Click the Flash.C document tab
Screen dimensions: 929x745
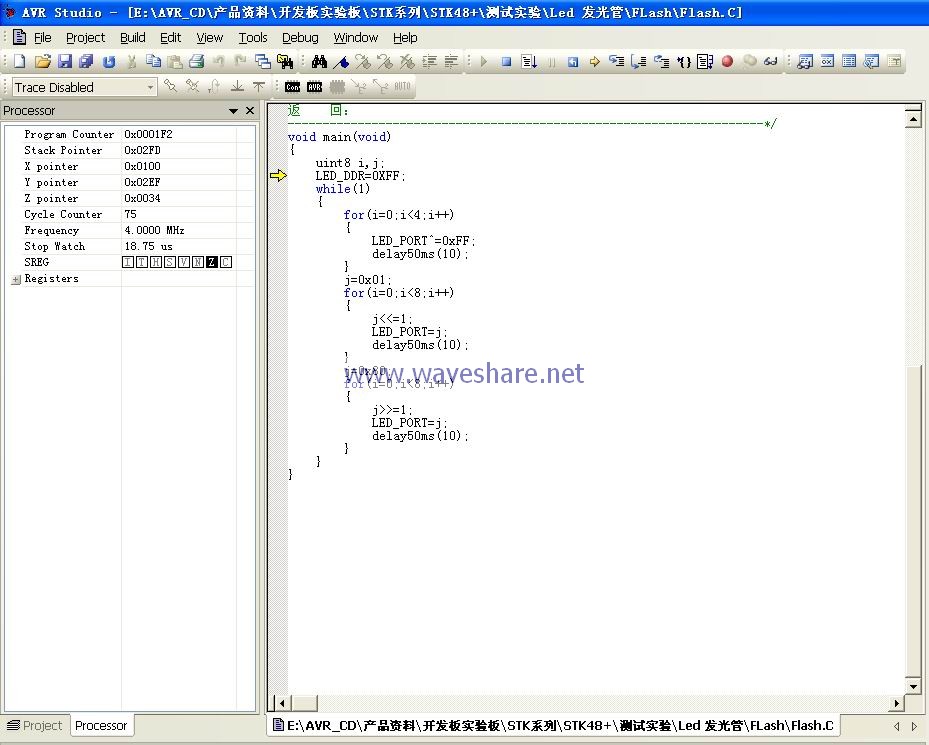(554, 725)
